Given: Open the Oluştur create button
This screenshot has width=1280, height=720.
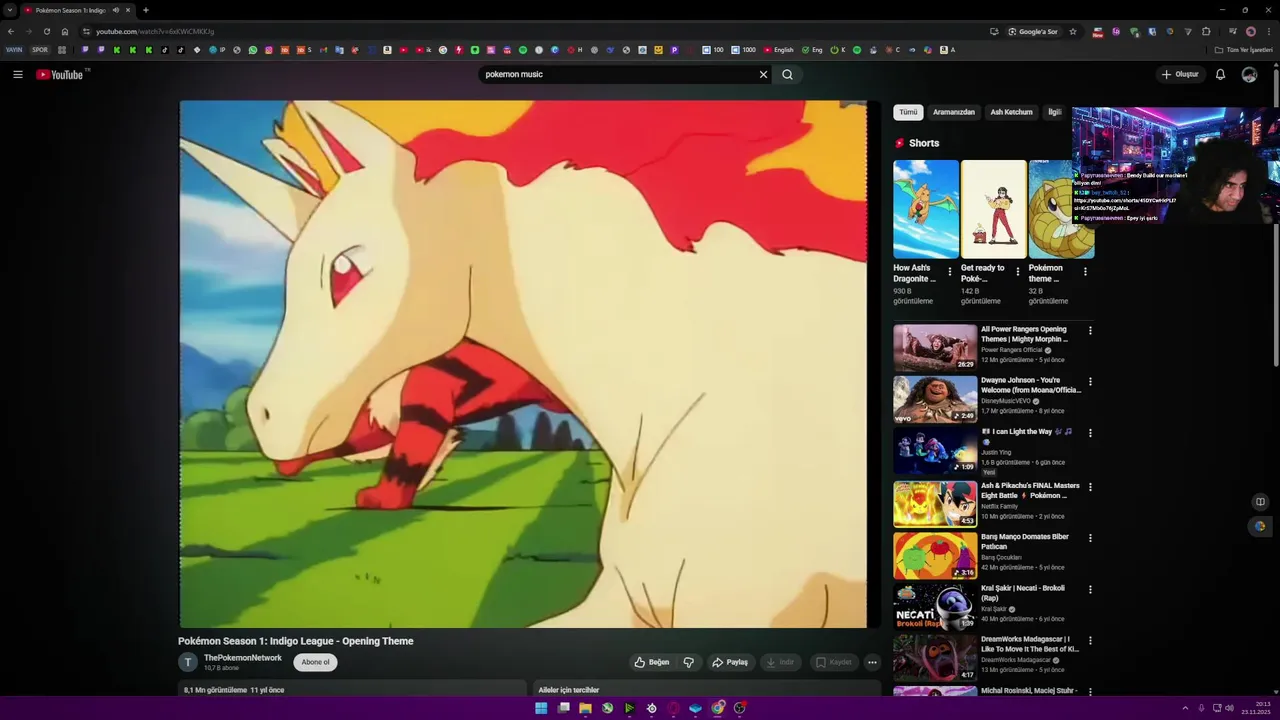Looking at the screenshot, I should [1180, 74].
